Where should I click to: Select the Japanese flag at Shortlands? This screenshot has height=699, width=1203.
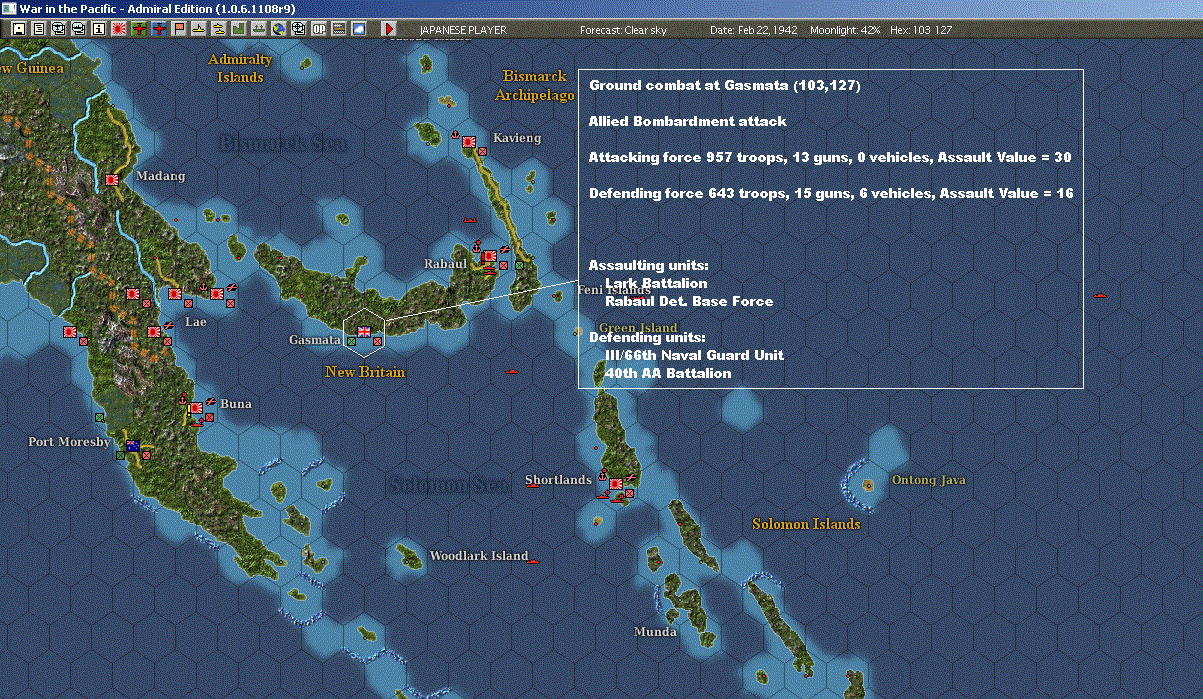(615, 484)
